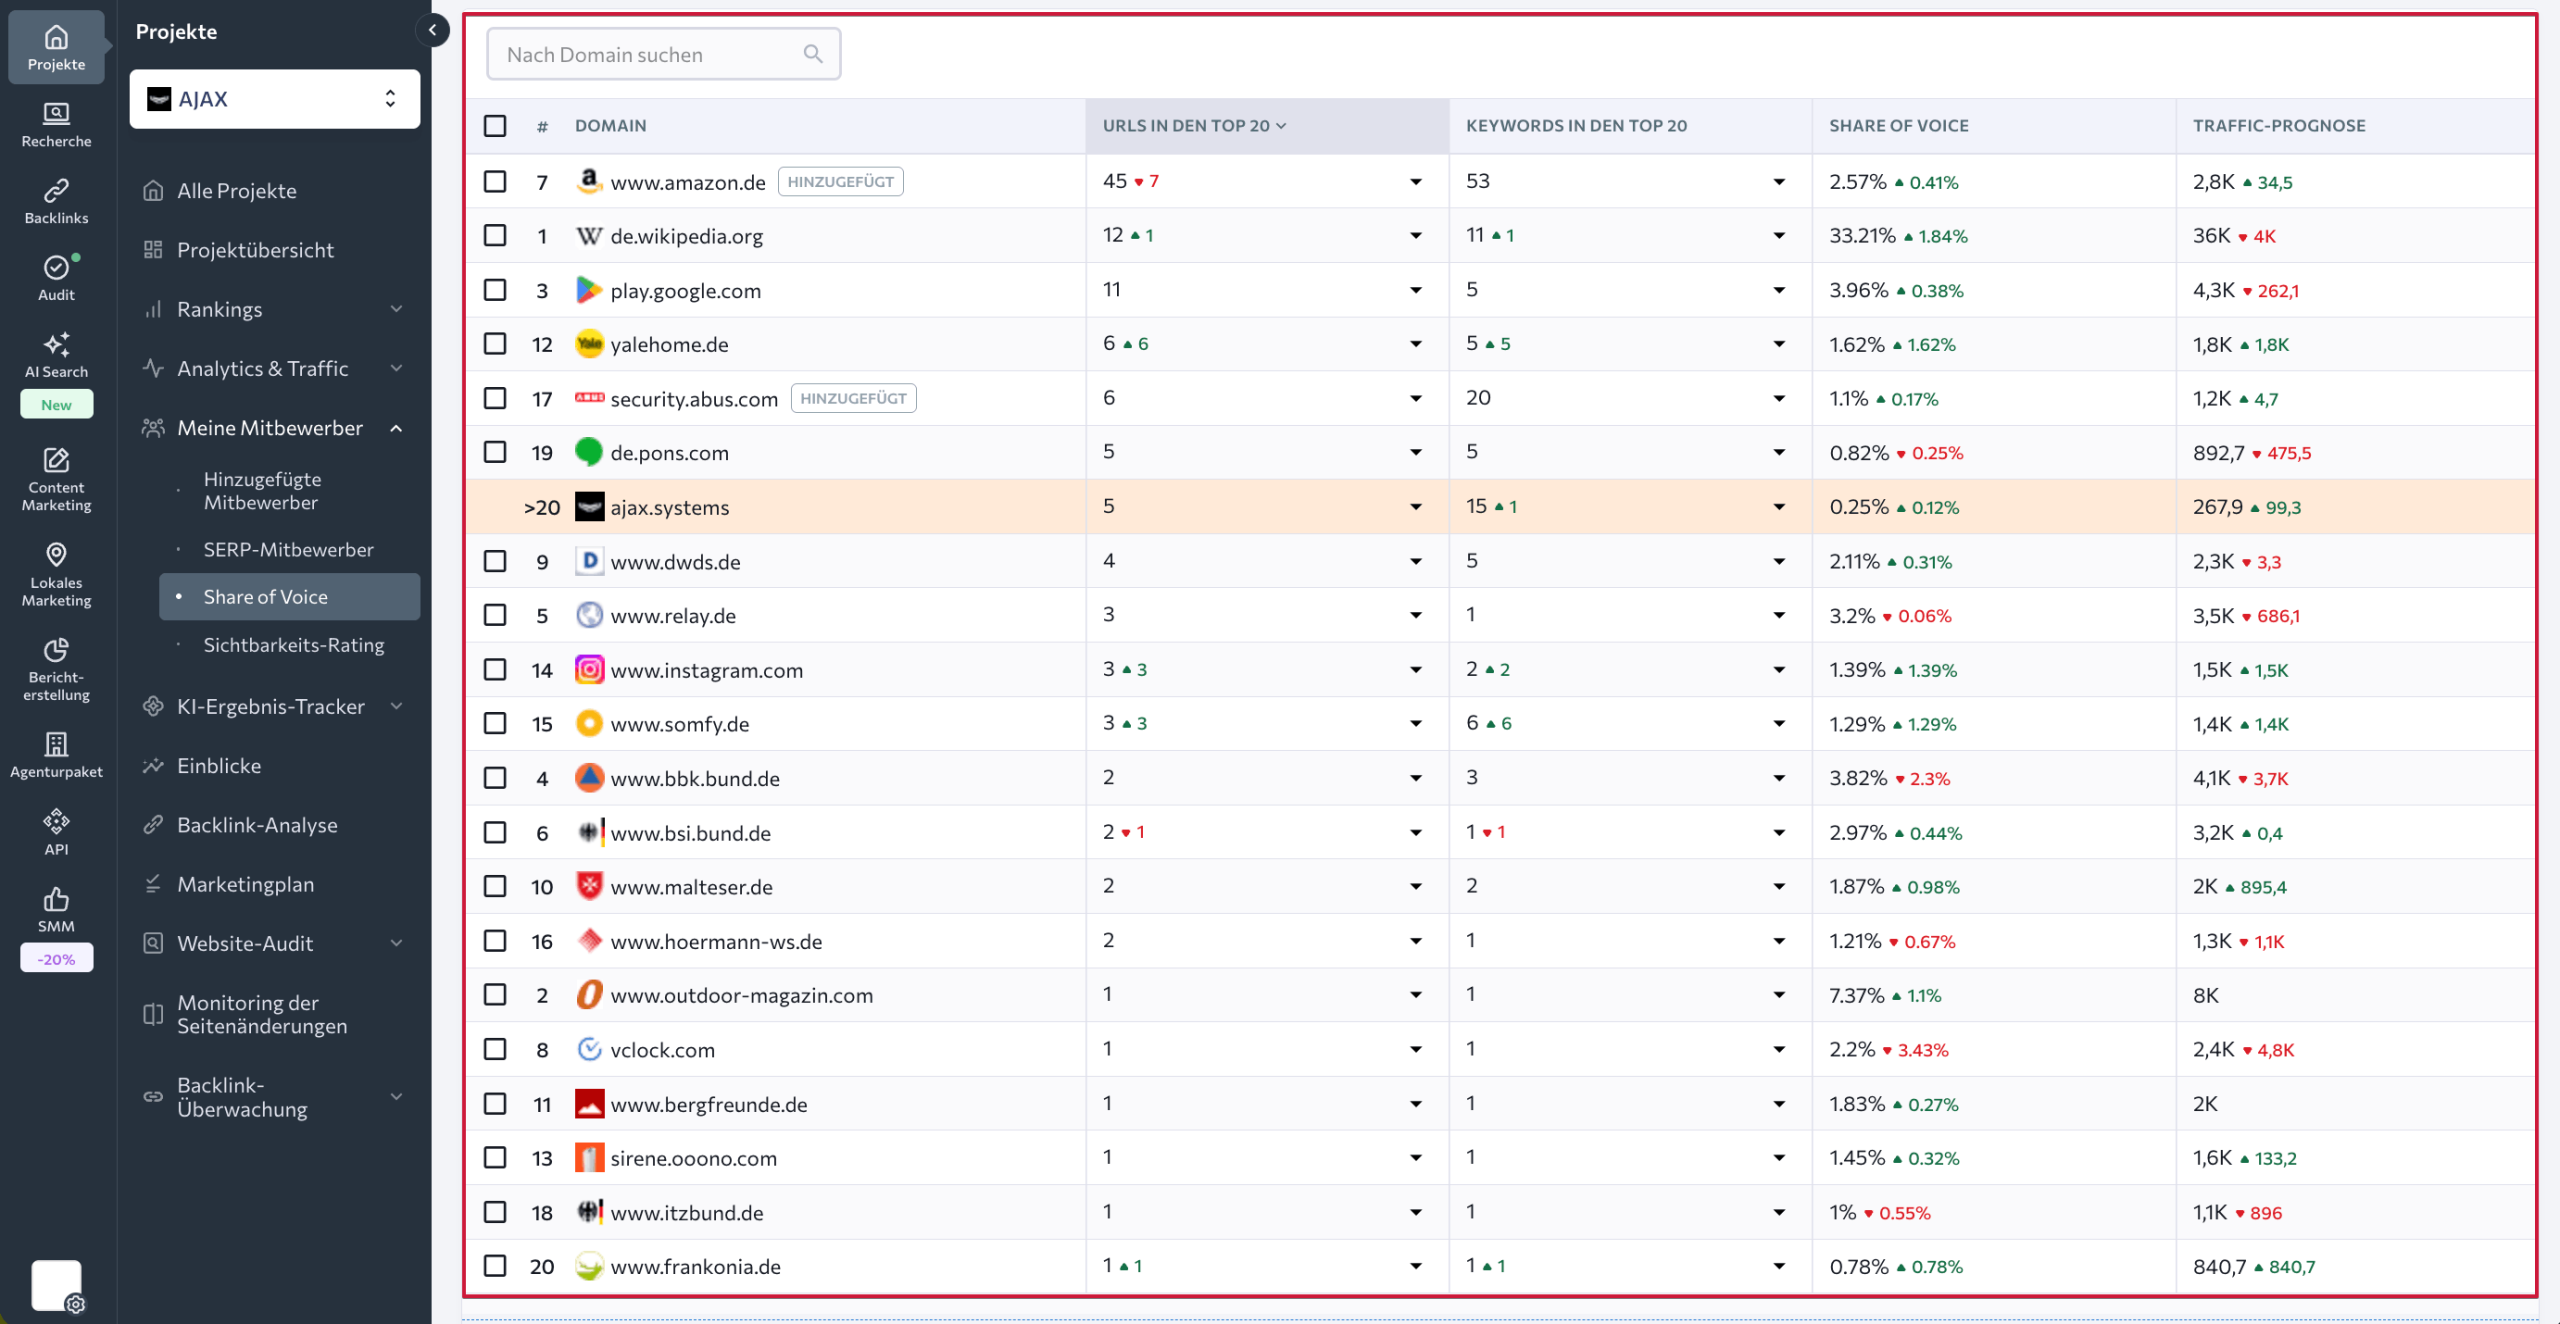Open the SMM thumbs-up icon
This screenshot has width=2560, height=1324.
tap(56, 899)
